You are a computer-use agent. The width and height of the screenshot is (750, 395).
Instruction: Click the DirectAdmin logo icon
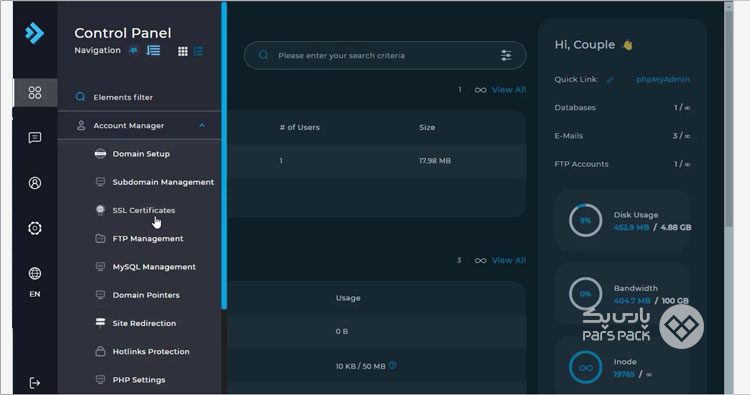tap(34, 33)
